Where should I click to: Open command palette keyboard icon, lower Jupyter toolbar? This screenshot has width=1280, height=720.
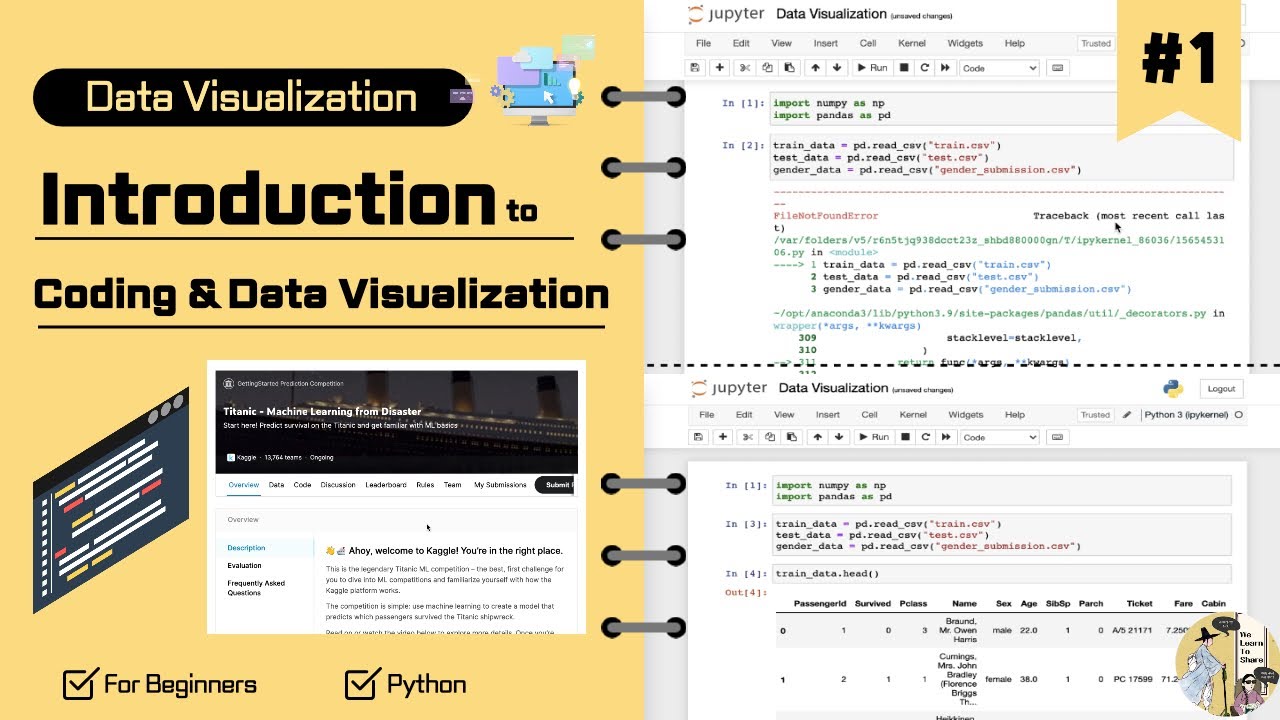click(x=1058, y=437)
